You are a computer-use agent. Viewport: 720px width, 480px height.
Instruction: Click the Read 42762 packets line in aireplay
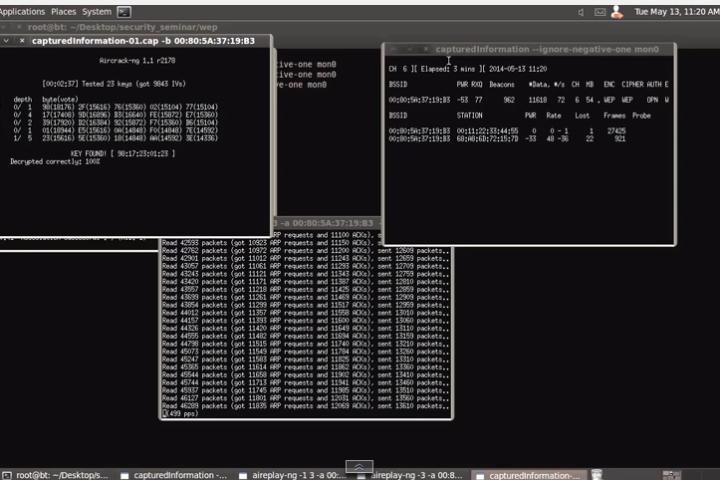point(305,251)
